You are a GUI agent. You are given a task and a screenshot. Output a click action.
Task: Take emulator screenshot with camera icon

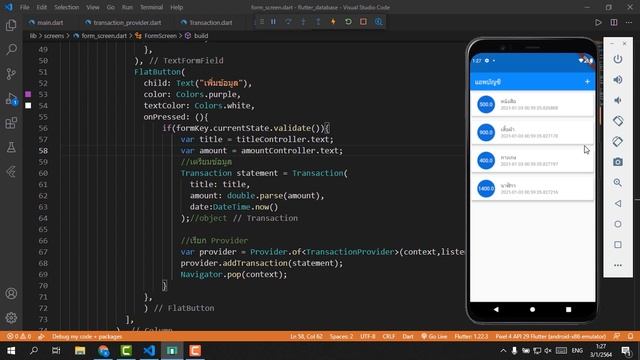click(618, 162)
